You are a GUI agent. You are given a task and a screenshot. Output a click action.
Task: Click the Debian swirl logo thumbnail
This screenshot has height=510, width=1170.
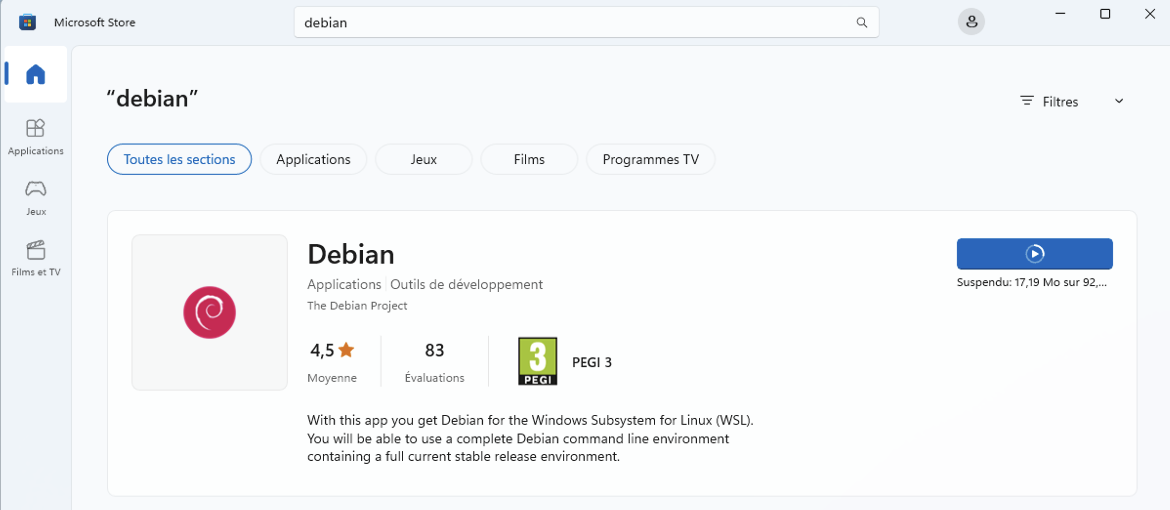210,313
